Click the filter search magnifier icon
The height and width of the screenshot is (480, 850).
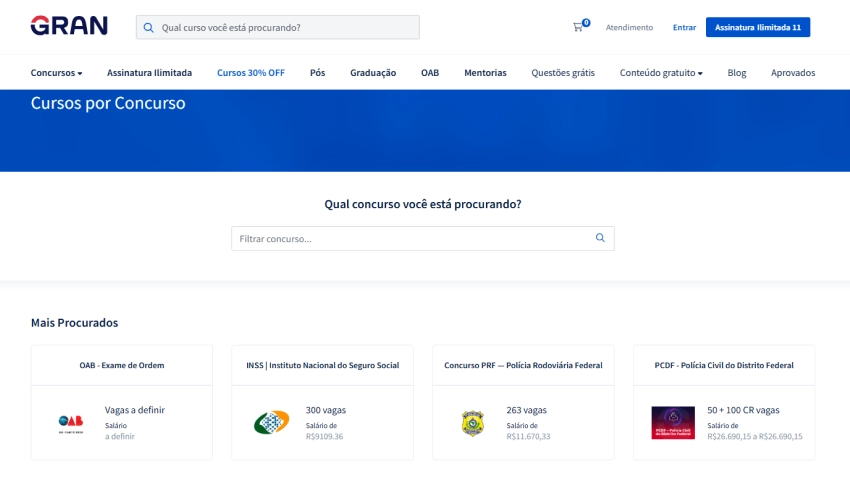[600, 238]
